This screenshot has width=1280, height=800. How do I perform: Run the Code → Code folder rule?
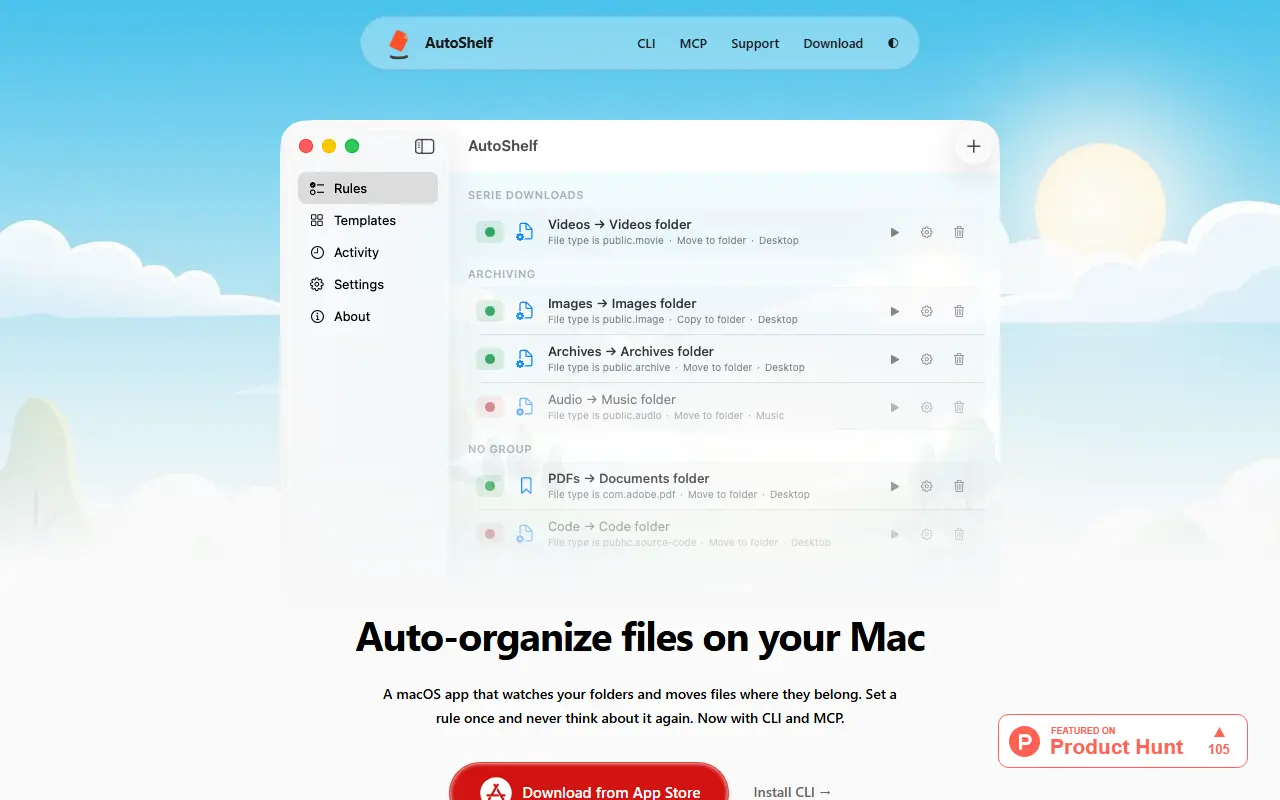pyautogui.click(x=895, y=534)
